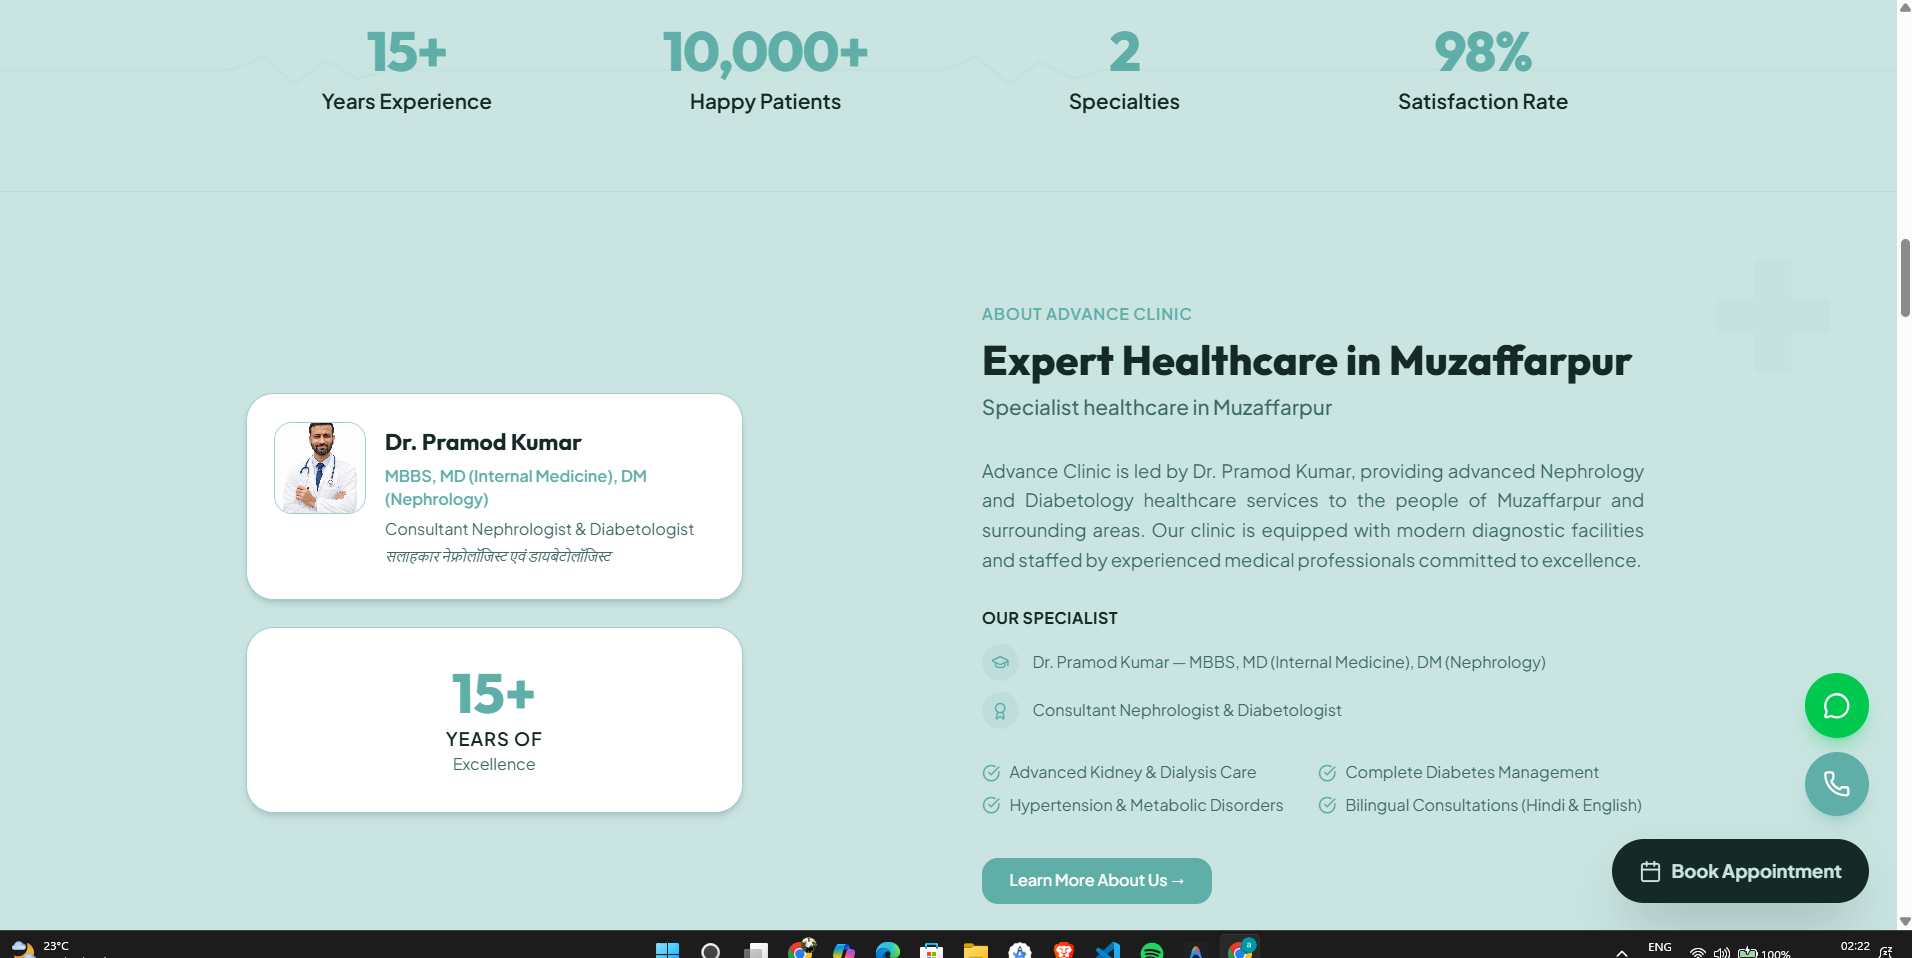Viewport: 1912px width, 958px height.
Task: Click the Wi-Fi icon in system tray
Action: click(1698, 952)
